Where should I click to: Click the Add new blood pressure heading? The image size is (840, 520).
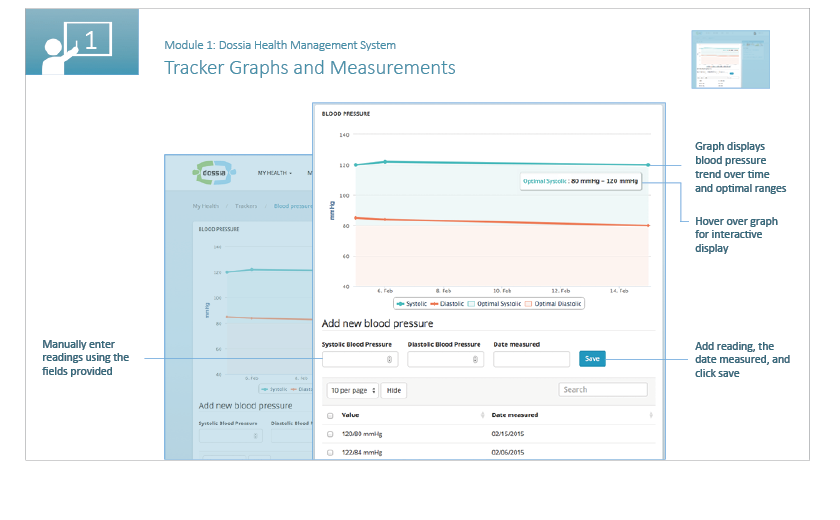click(x=377, y=323)
